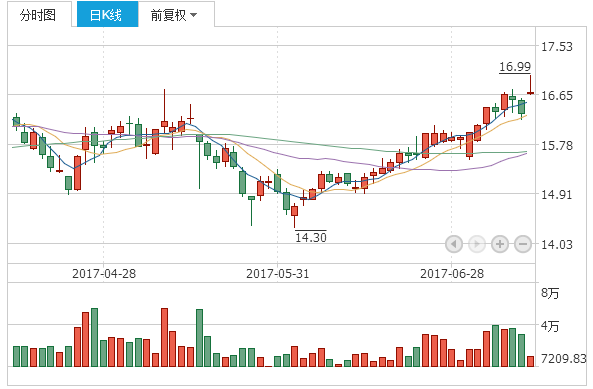Click the scroll-right arrow chart button
This screenshot has height=389, width=593.
477,244
